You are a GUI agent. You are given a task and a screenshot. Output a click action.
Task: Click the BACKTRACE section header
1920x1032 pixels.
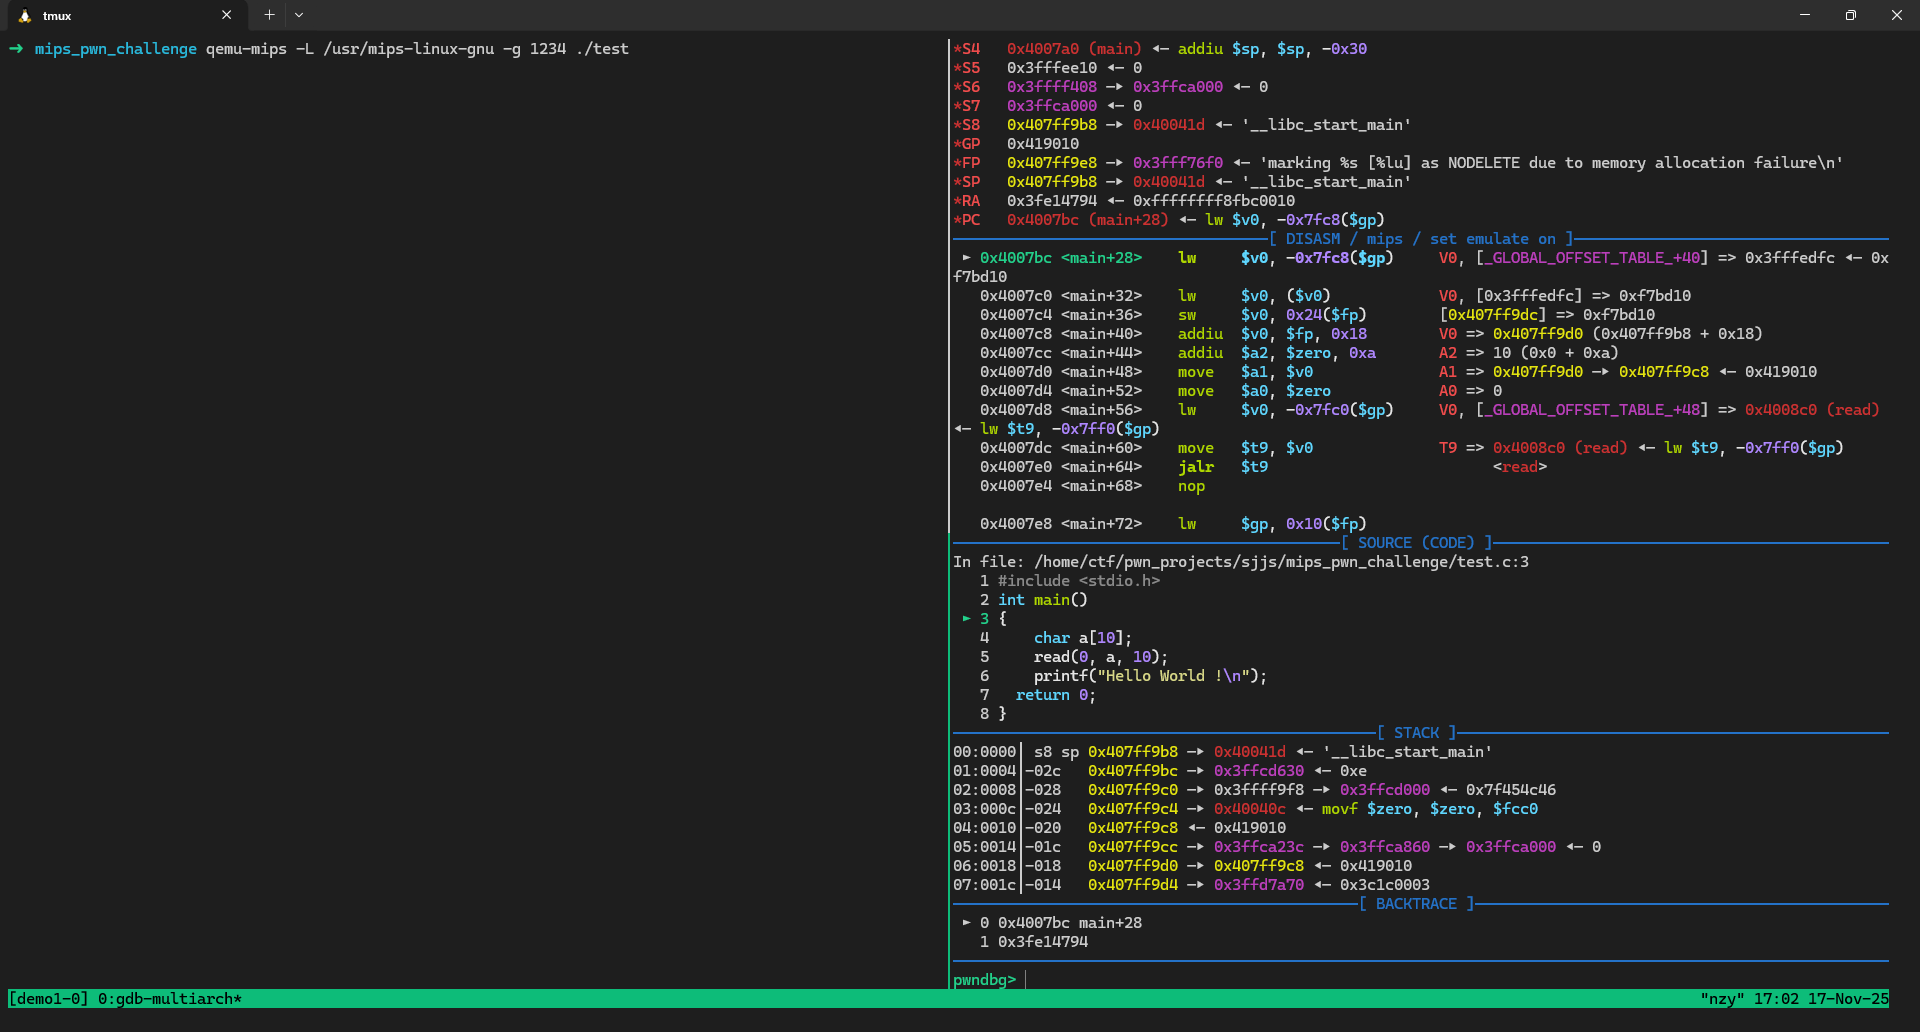coord(1416,904)
